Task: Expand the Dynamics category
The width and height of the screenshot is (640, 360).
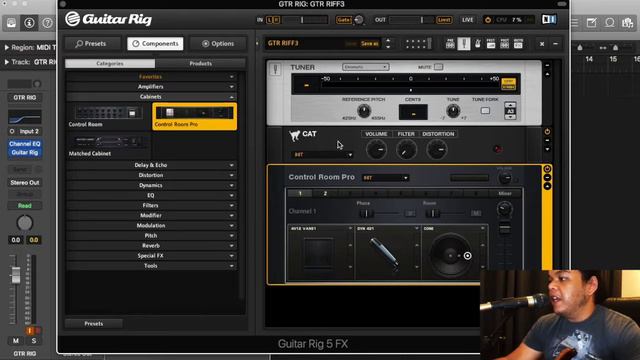Action: pyautogui.click(x=151, y=185)
